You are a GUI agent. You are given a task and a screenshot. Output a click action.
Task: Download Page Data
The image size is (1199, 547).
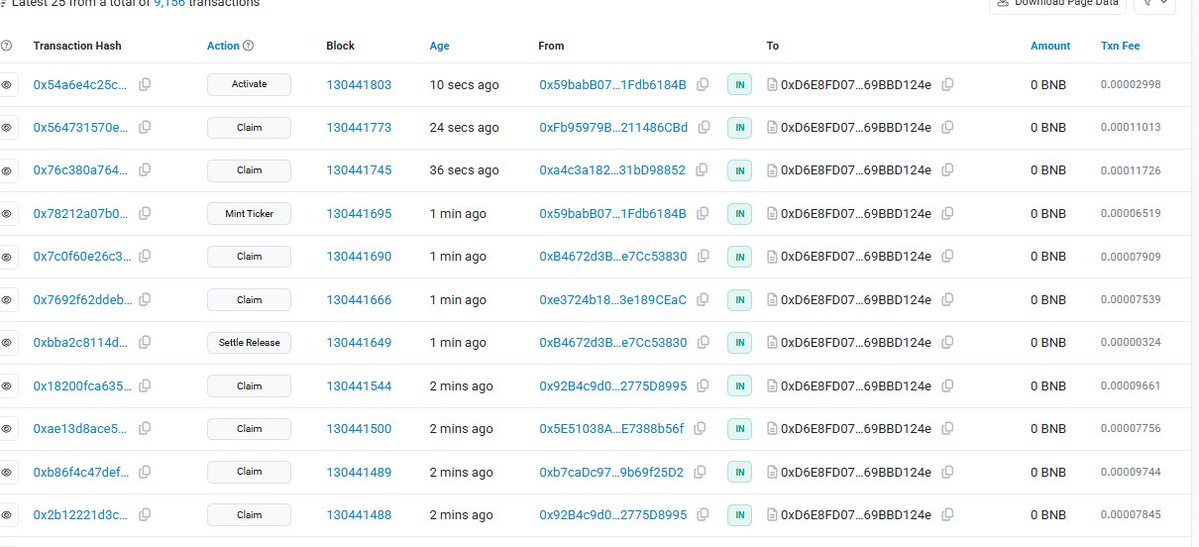1058,4
